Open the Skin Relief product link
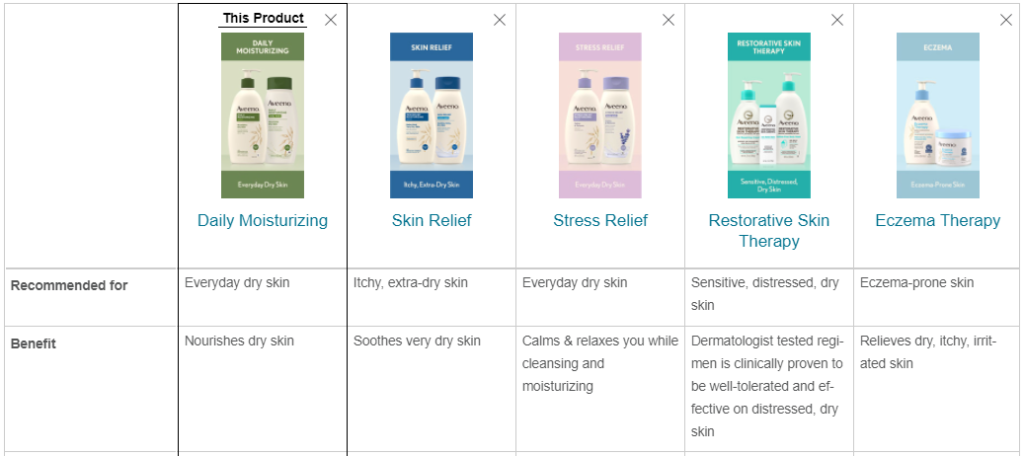Screen dimensions: 1024x456 [x=432, y=220]
